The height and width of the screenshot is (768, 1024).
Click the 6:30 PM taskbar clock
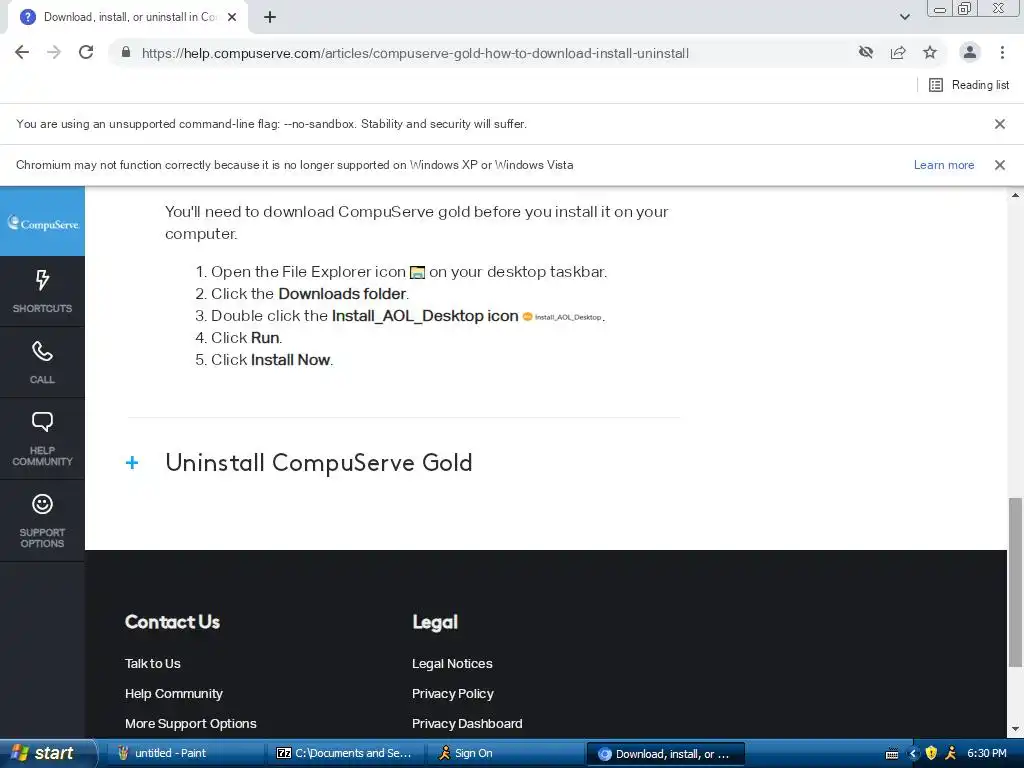[x=987, y=753]
